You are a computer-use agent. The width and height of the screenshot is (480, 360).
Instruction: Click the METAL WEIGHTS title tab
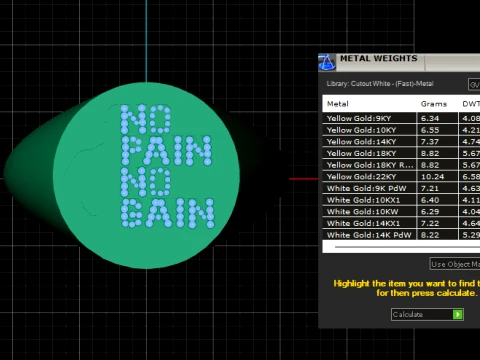click(x=379, y=58)
